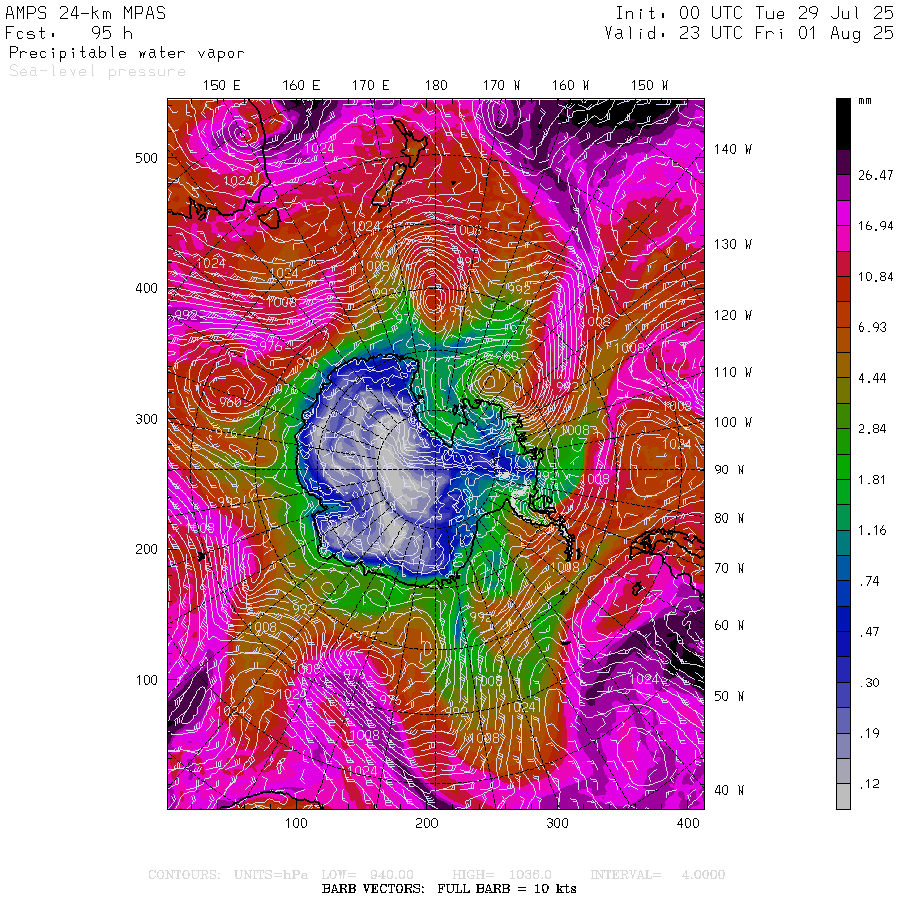The image size is (900, 900).
Task: Click the ".12" colorbar value
Action: (870, 783)
